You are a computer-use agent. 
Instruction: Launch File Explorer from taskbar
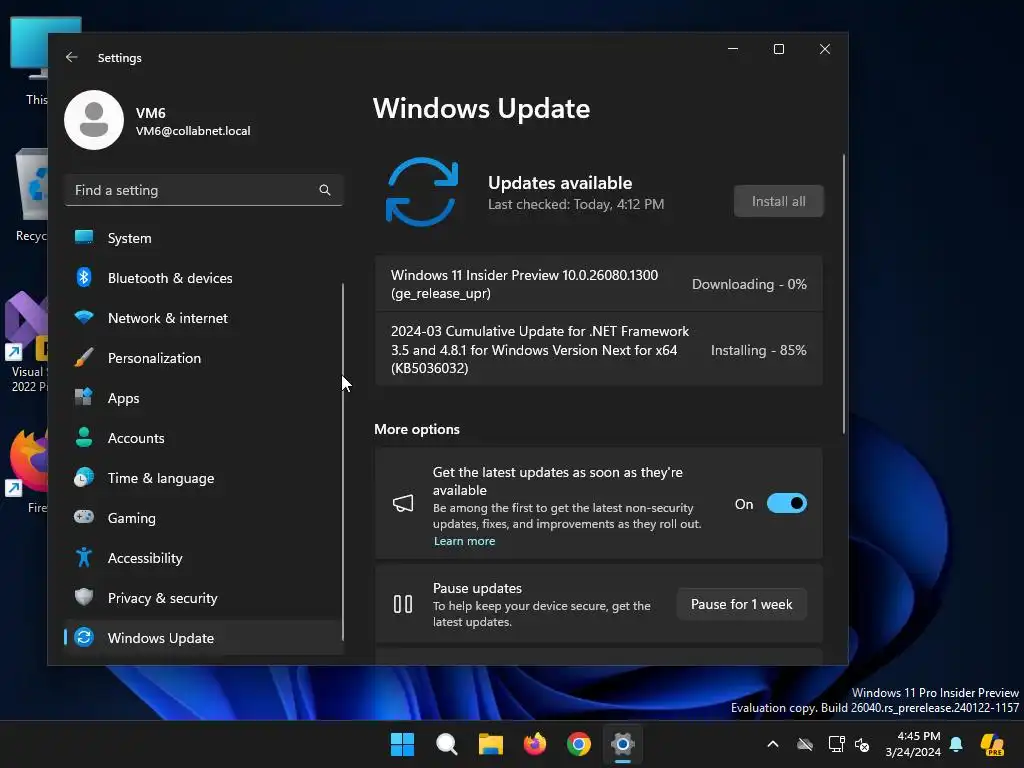pos(490,744)
